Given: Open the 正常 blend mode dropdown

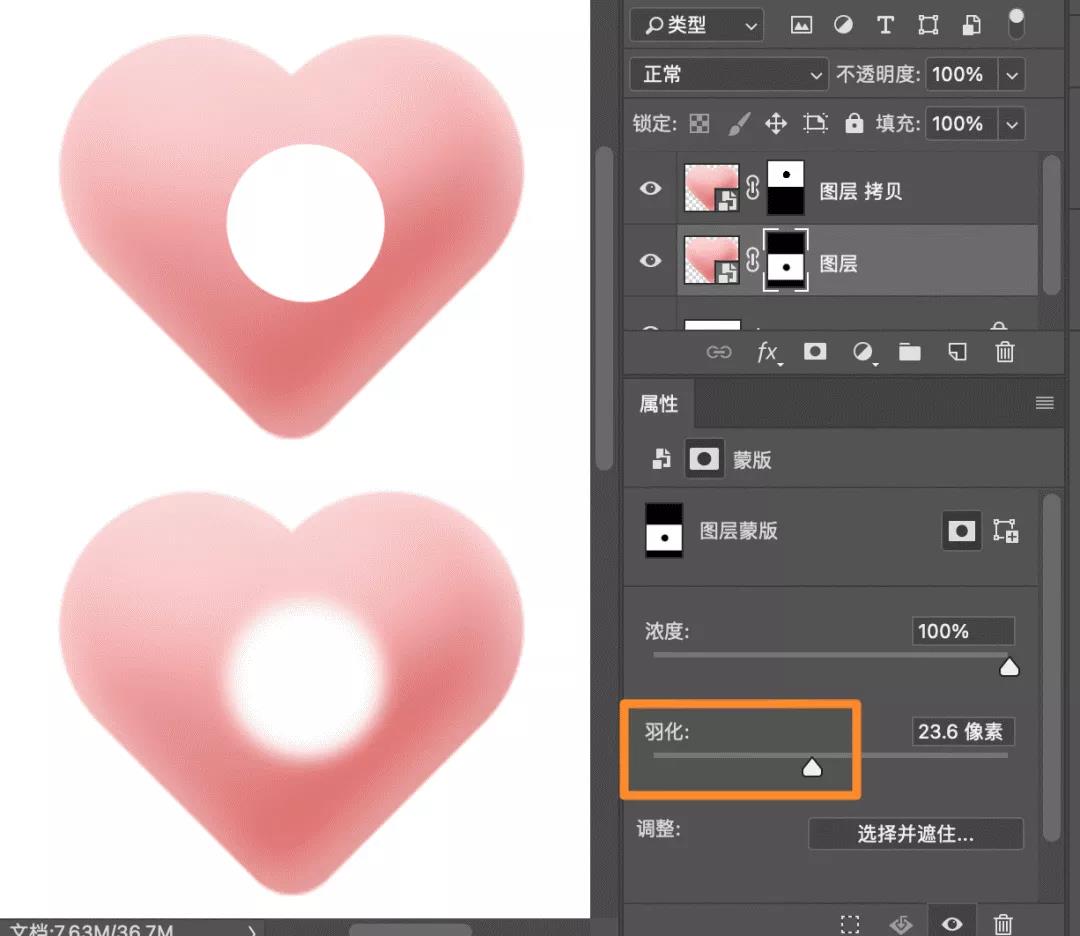Looking at the screenshot, I should point(729,74).
